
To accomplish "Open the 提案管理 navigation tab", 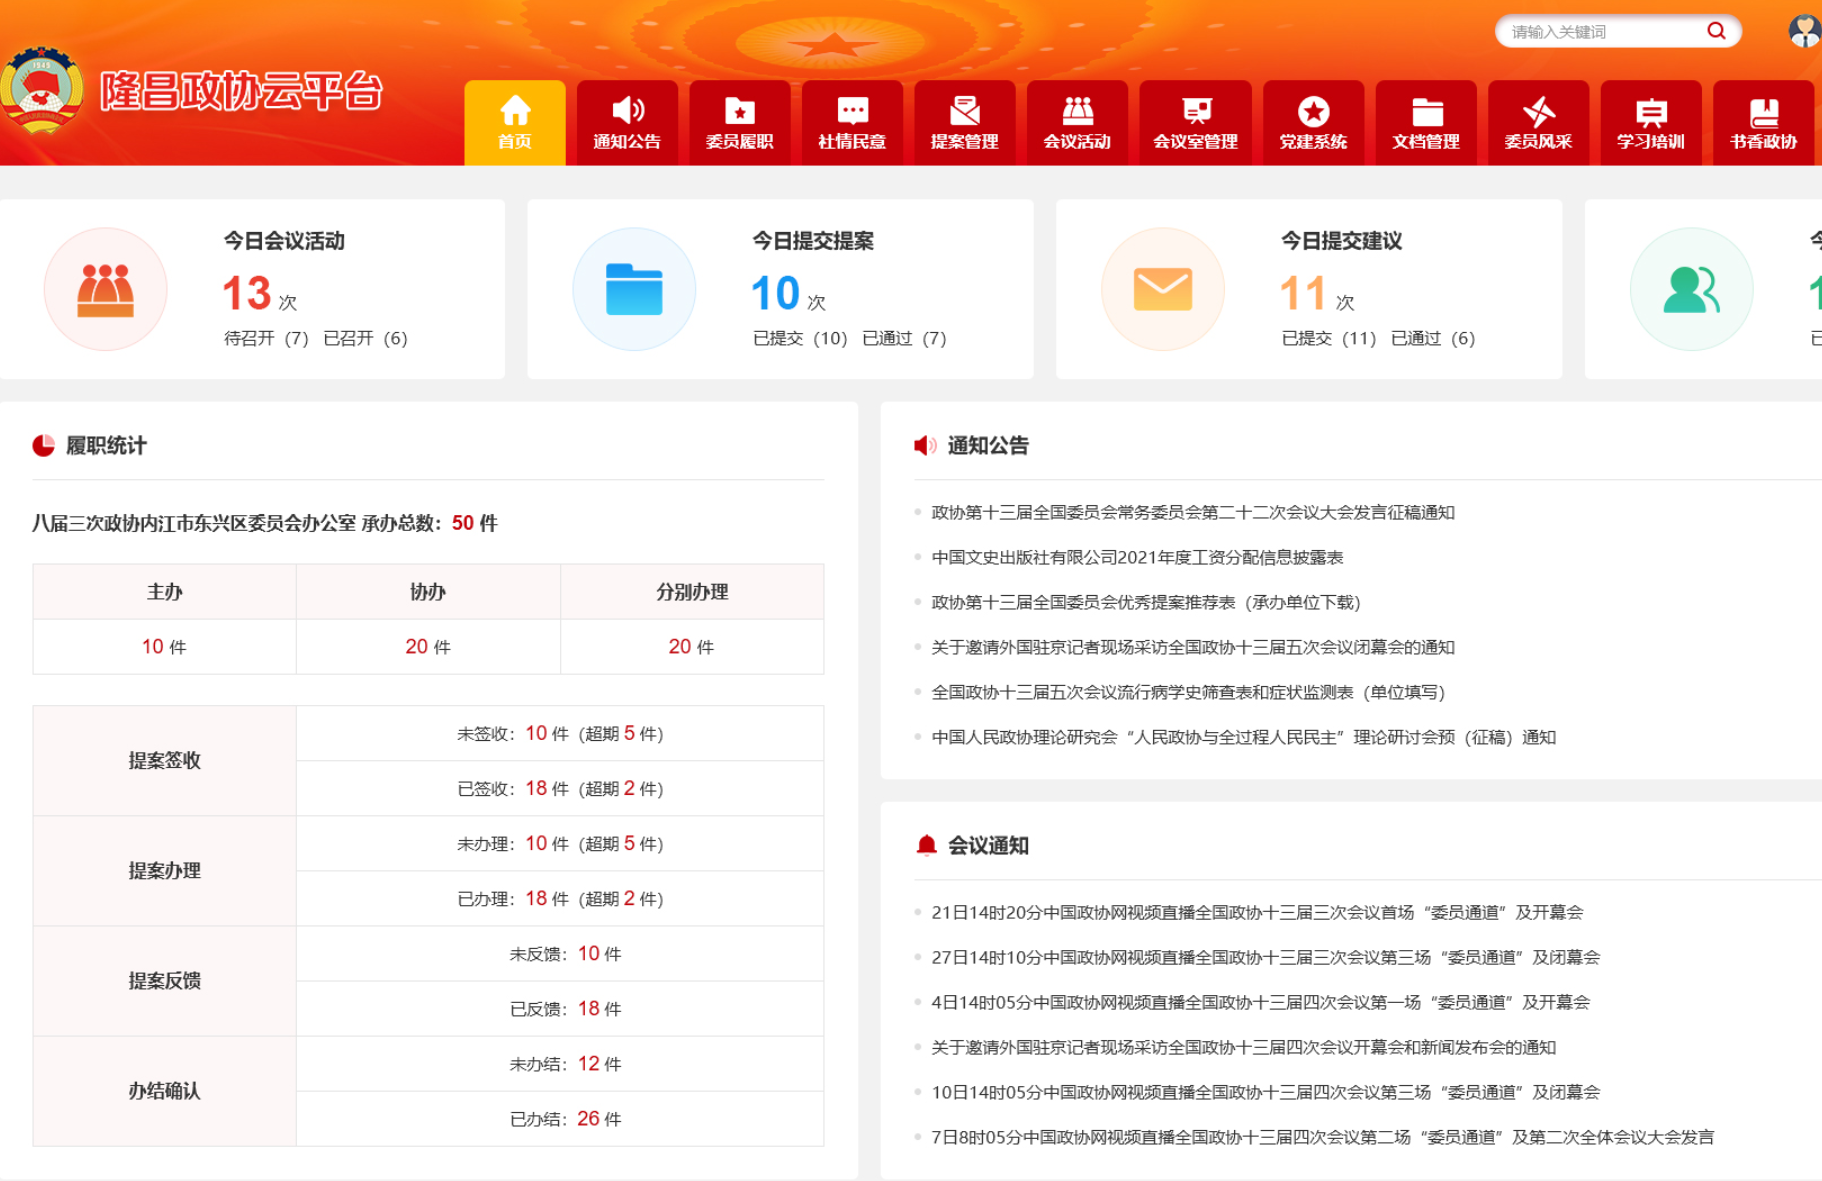I will coord(964,123).
